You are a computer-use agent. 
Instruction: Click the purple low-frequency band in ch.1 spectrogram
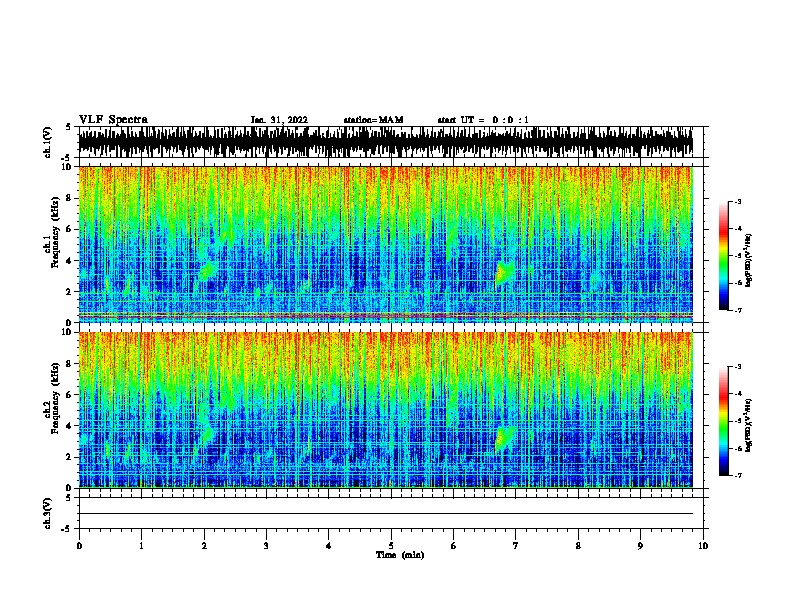tap(385, 316)
